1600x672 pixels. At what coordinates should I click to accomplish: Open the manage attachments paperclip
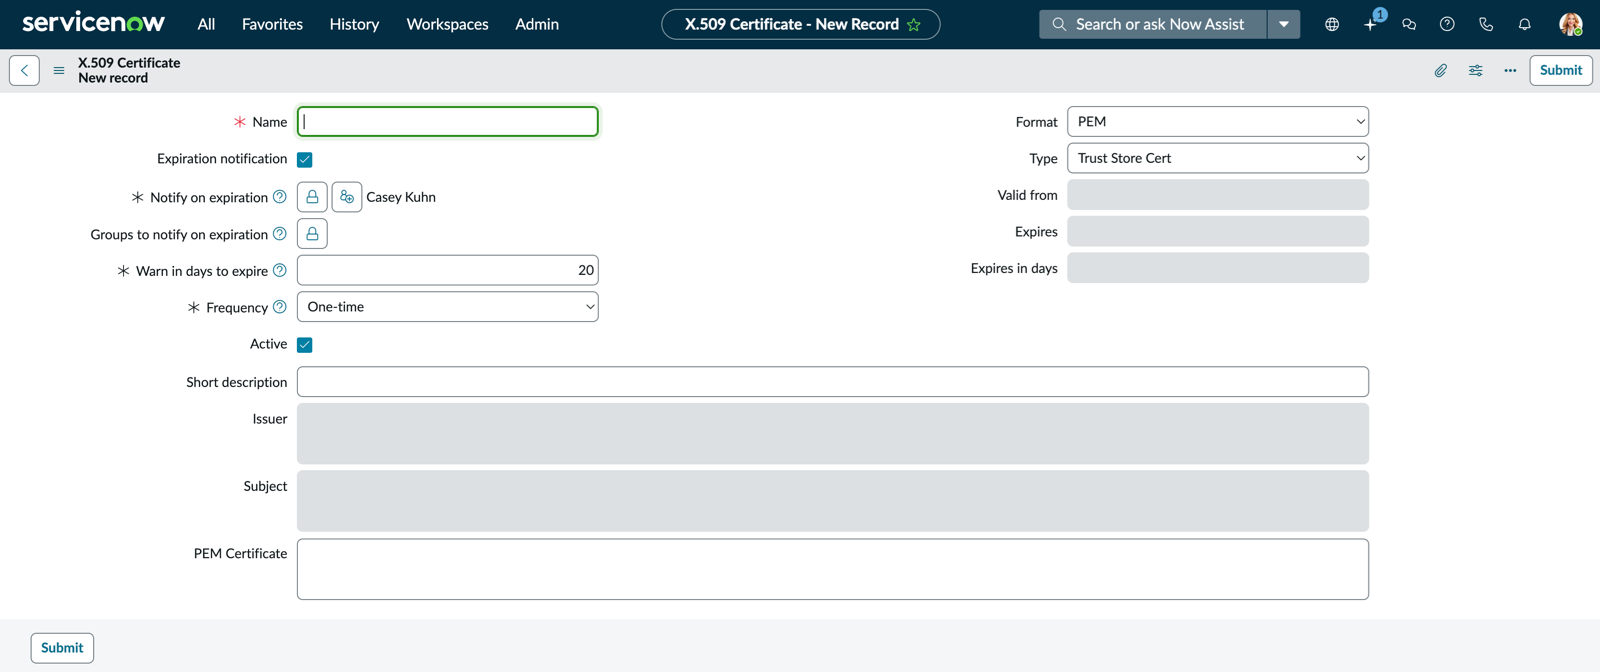1441,70
